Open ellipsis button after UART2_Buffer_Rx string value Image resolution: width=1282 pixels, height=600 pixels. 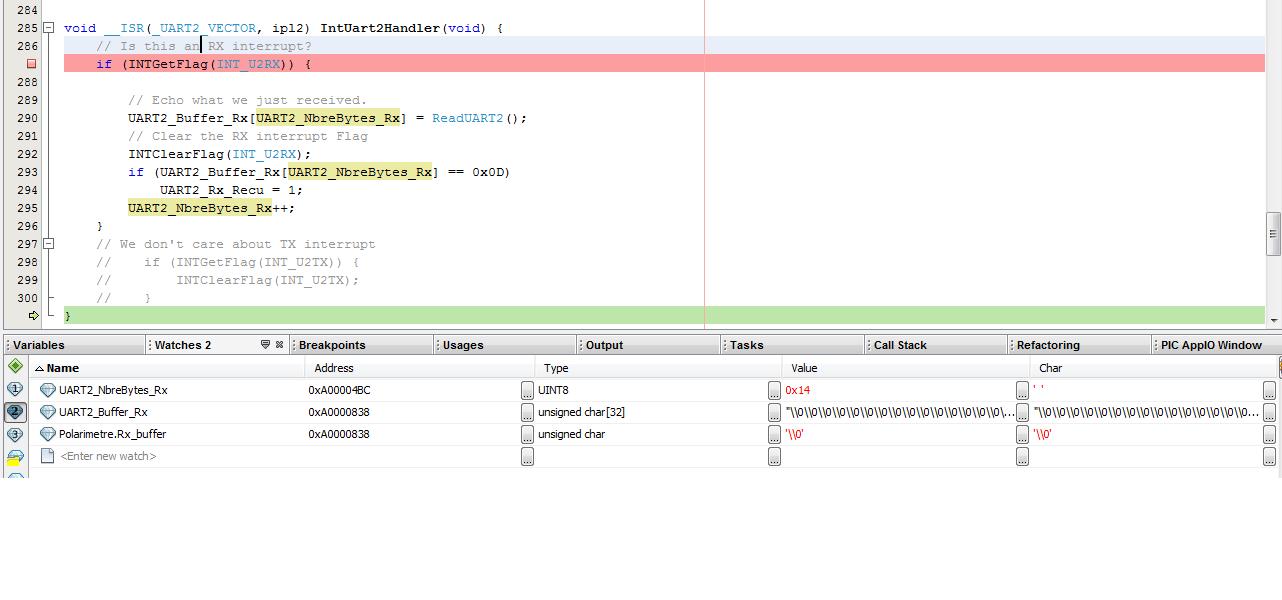1022,412
